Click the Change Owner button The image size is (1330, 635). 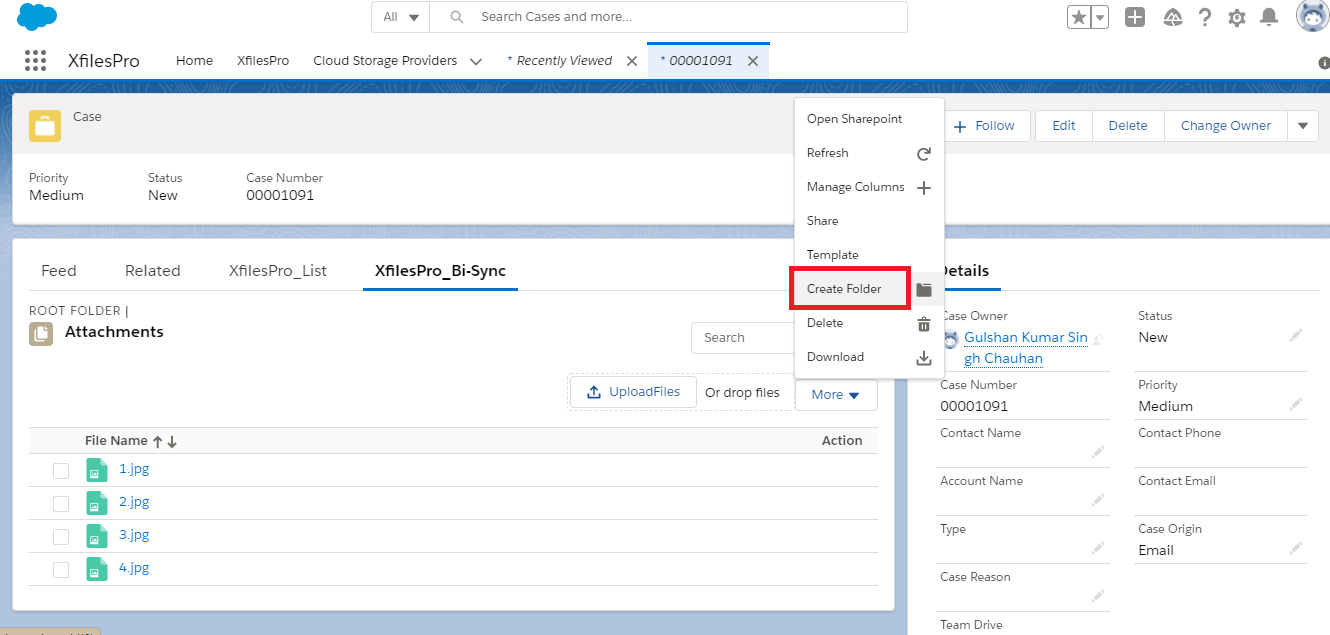(1226, 126)
